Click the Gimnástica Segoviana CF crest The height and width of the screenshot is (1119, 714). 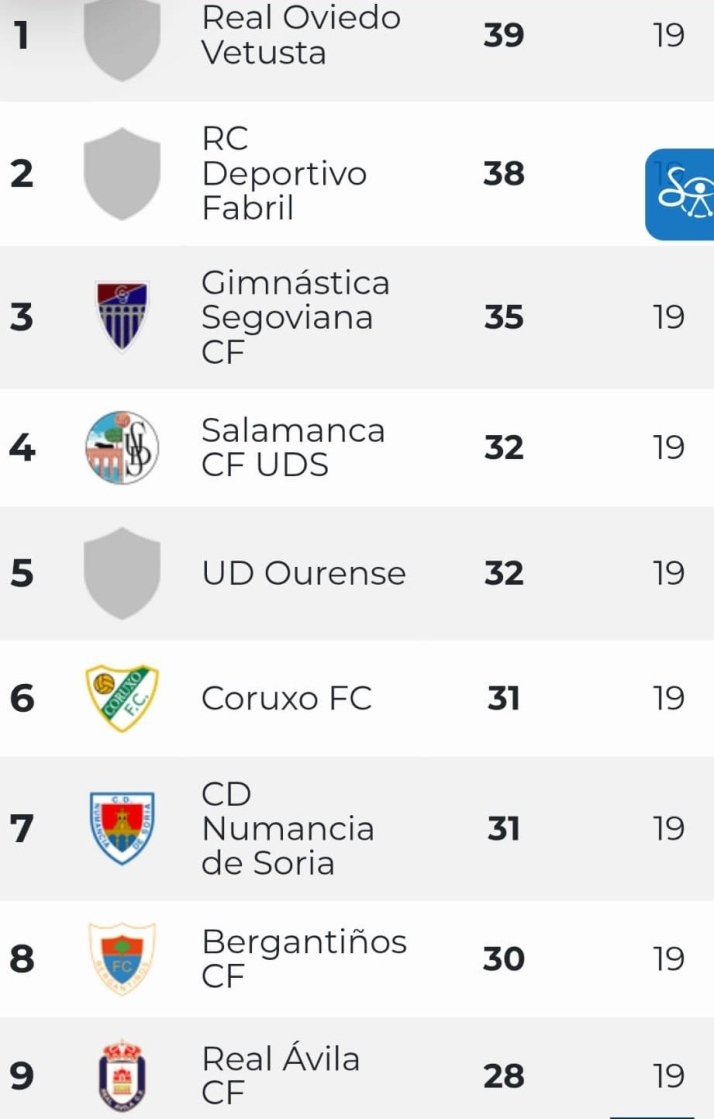coord(122,316)
